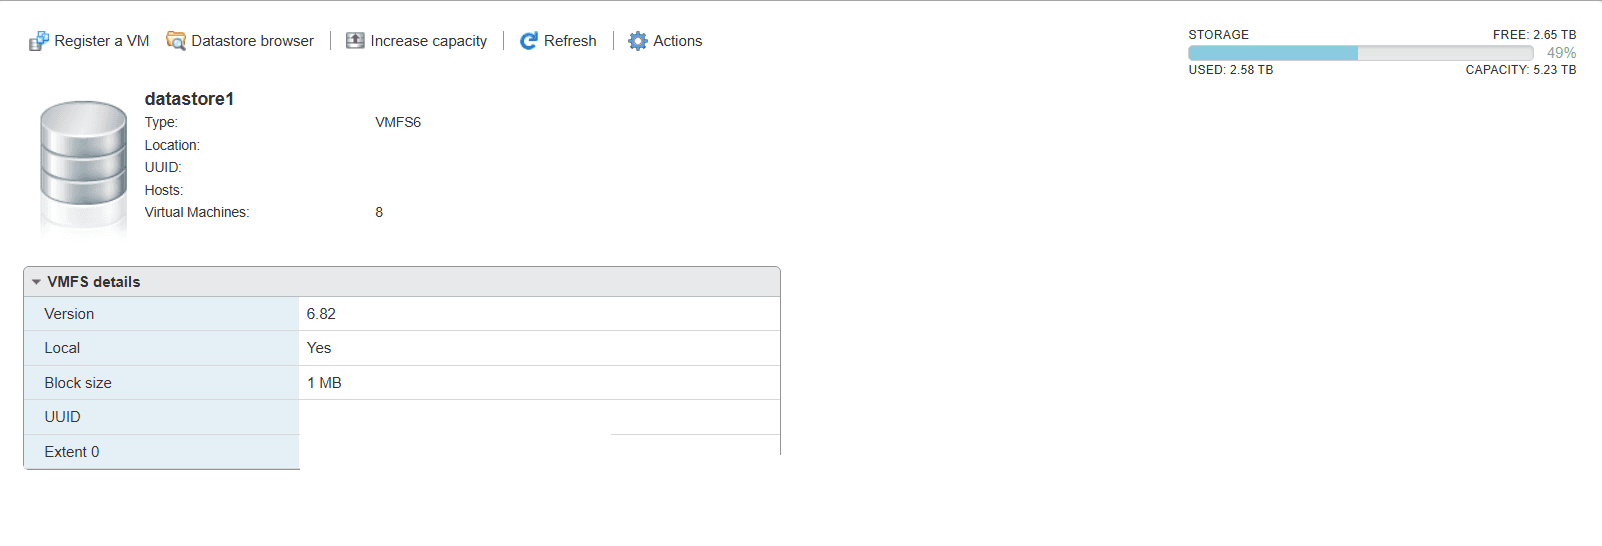Click the Local value Yes
1602x546 pixels.
319,348
